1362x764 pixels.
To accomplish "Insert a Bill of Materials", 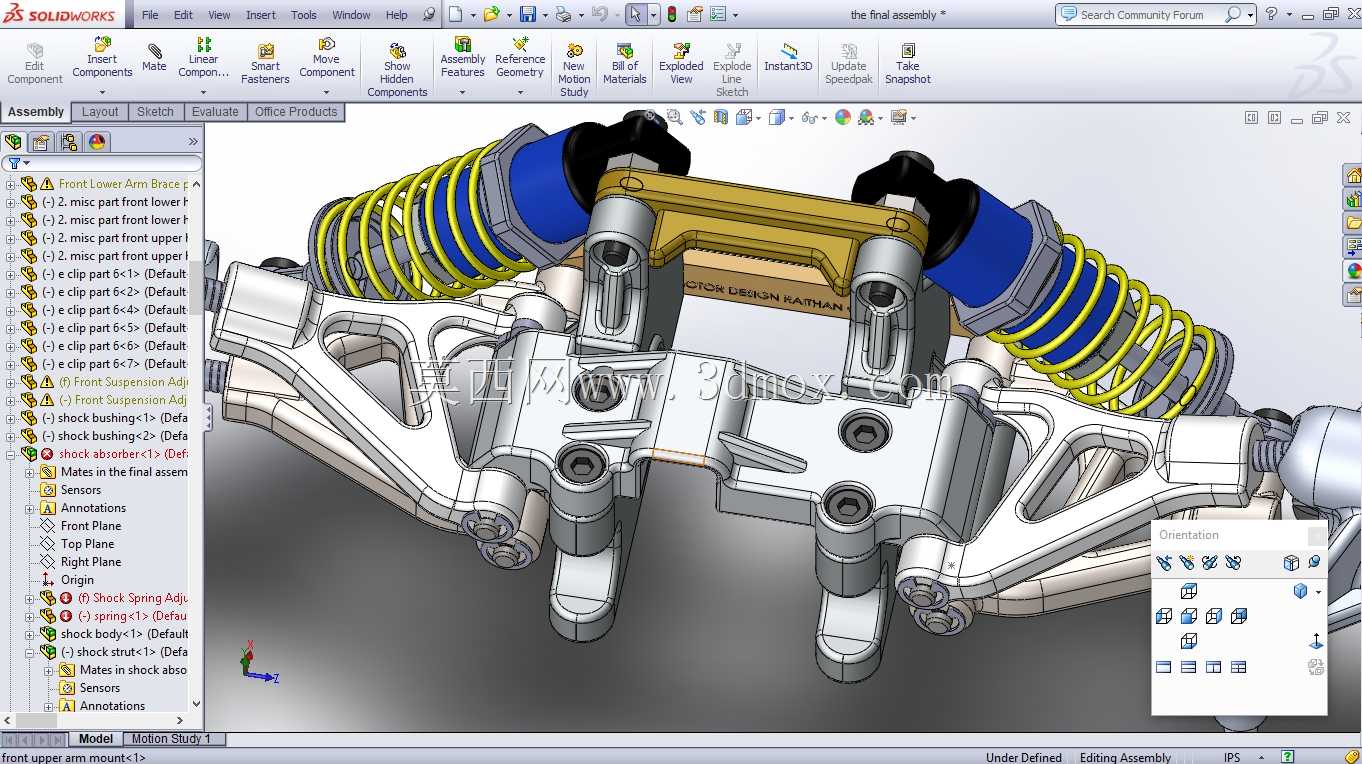I will (x=624, y=64).
